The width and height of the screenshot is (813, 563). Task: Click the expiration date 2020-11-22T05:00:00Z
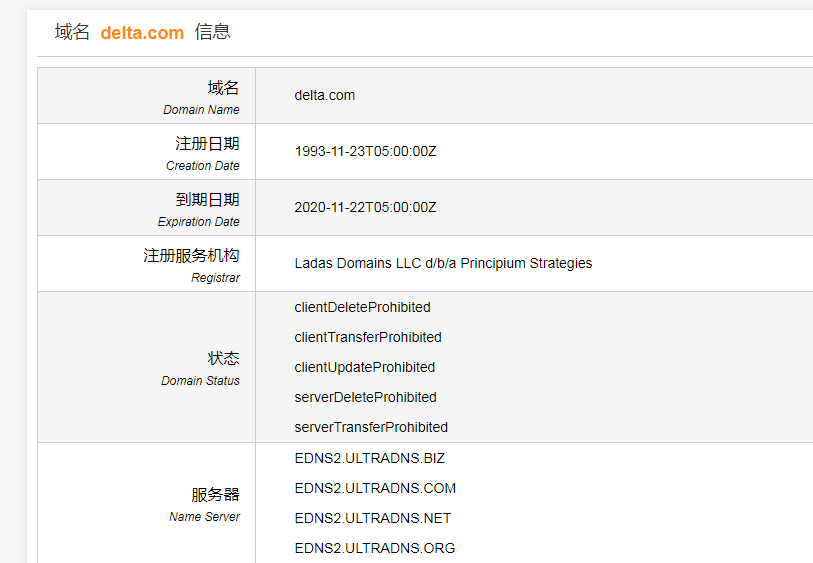[365, 208]
